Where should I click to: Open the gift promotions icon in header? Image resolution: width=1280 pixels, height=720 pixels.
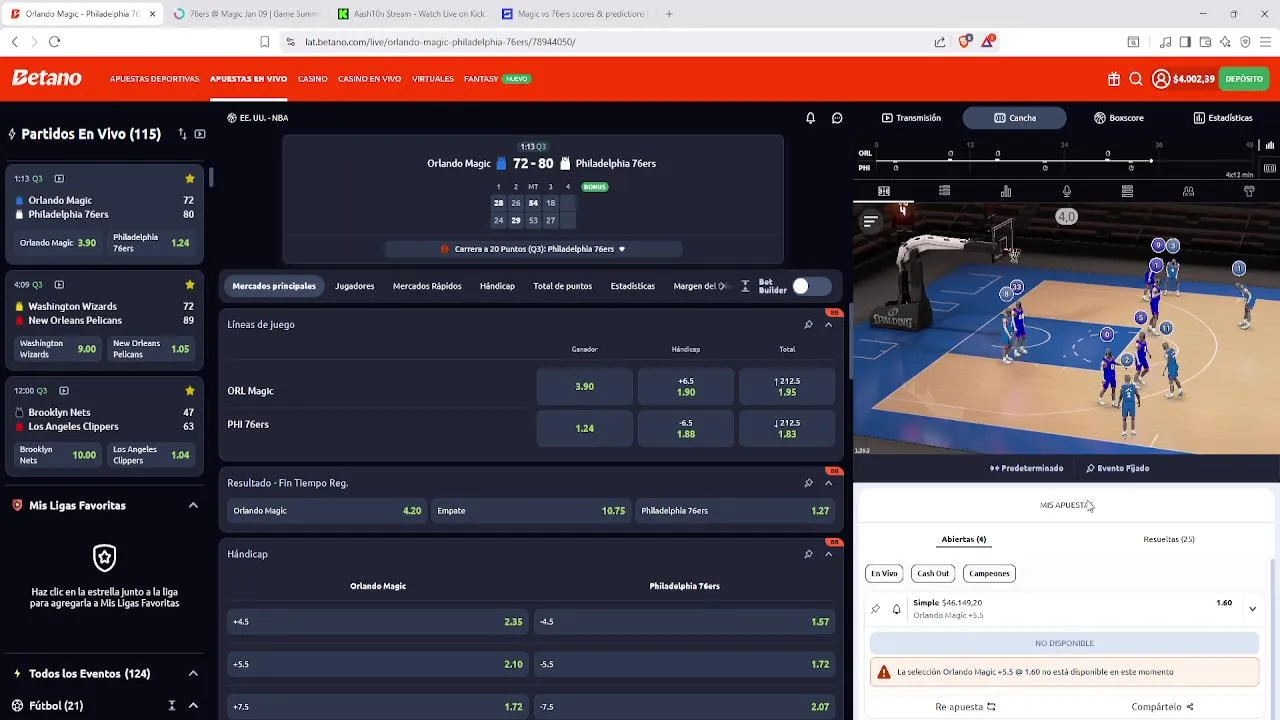[x=1114, y=79]
